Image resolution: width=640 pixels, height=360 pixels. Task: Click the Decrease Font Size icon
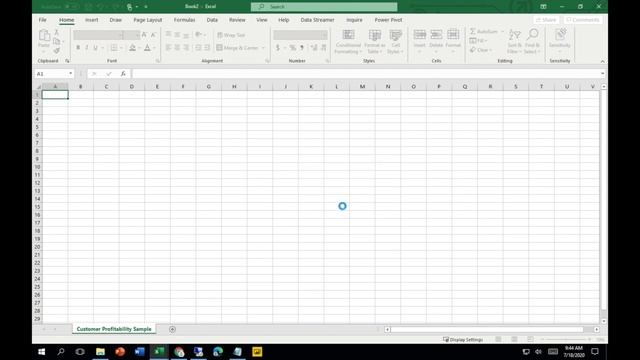[x=153, y=35]
